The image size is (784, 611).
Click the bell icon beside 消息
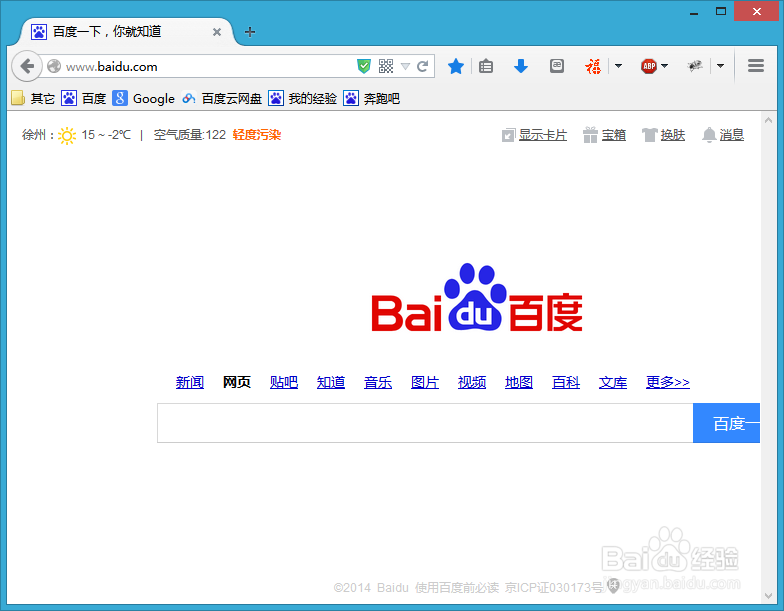(709, 135)
